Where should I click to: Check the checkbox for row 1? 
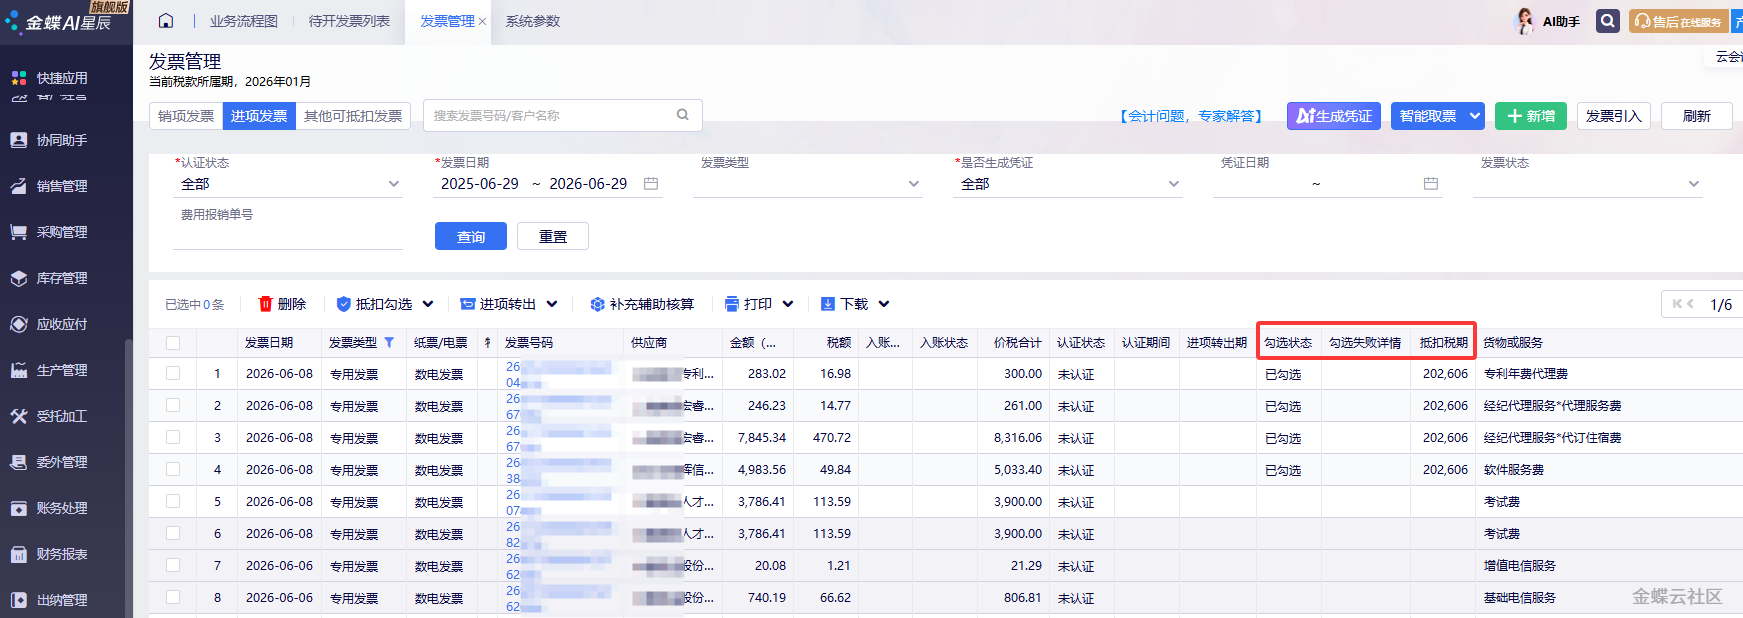point(173,374)
